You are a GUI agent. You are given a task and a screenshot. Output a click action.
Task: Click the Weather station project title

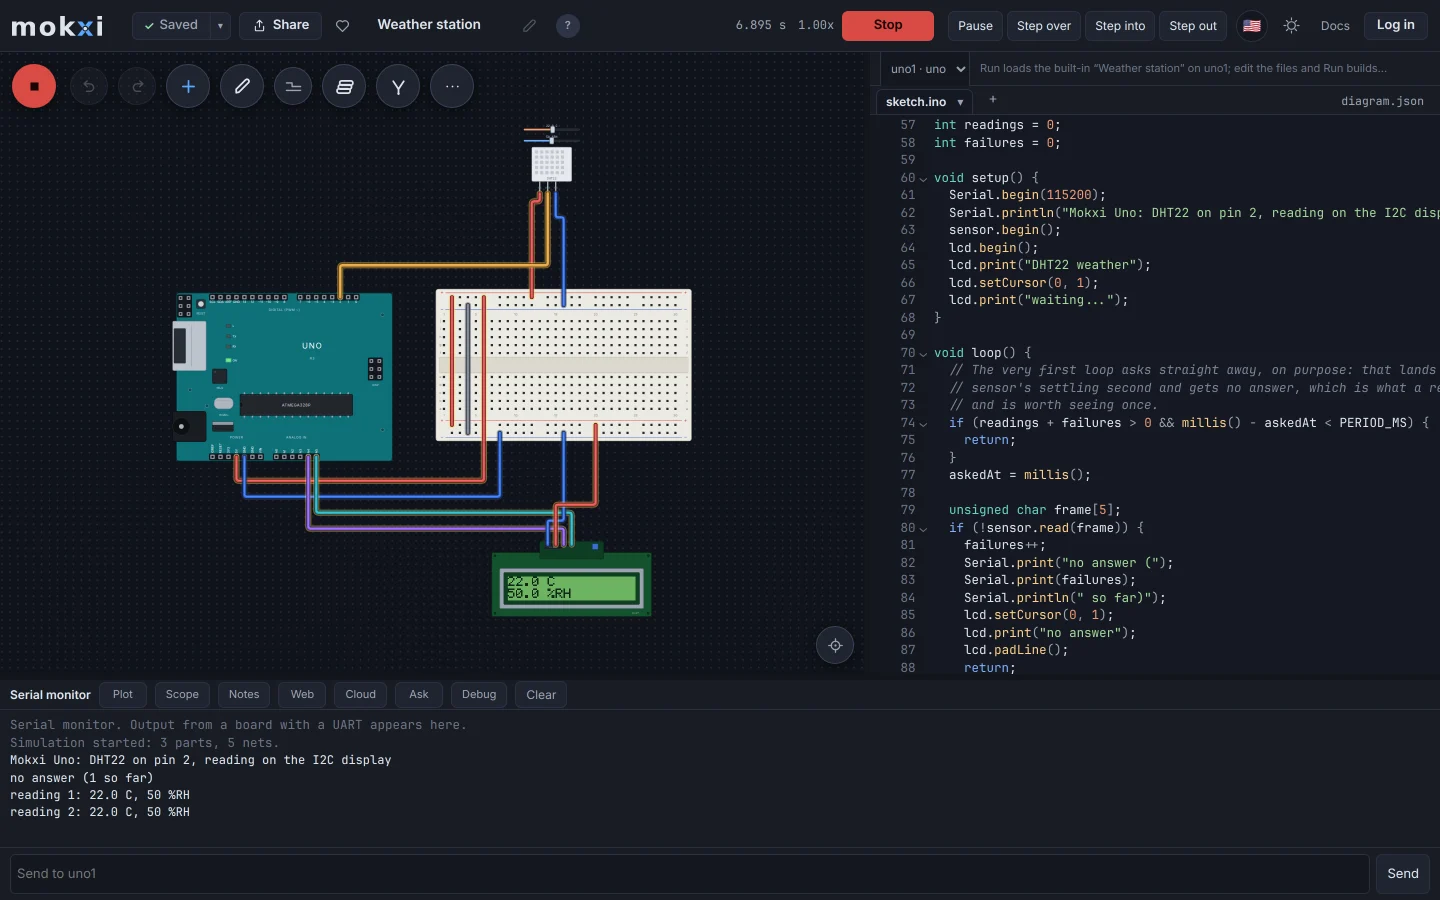coord(429,25)
